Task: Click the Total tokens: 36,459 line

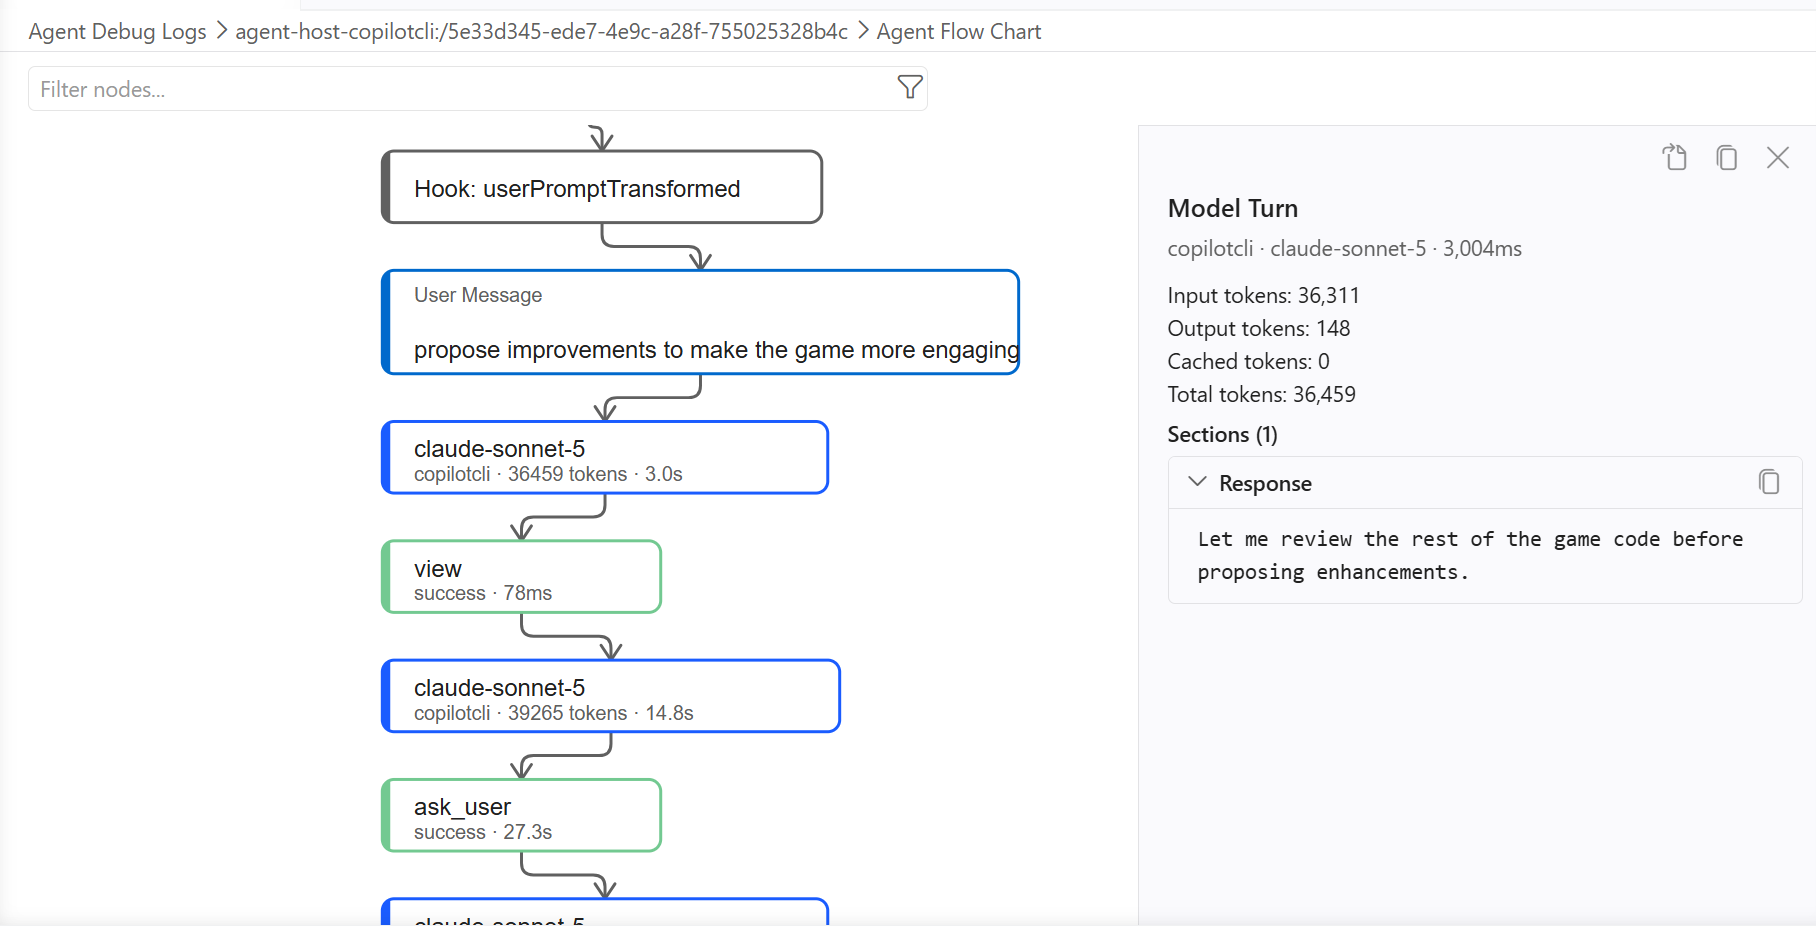Action: 1261,394
